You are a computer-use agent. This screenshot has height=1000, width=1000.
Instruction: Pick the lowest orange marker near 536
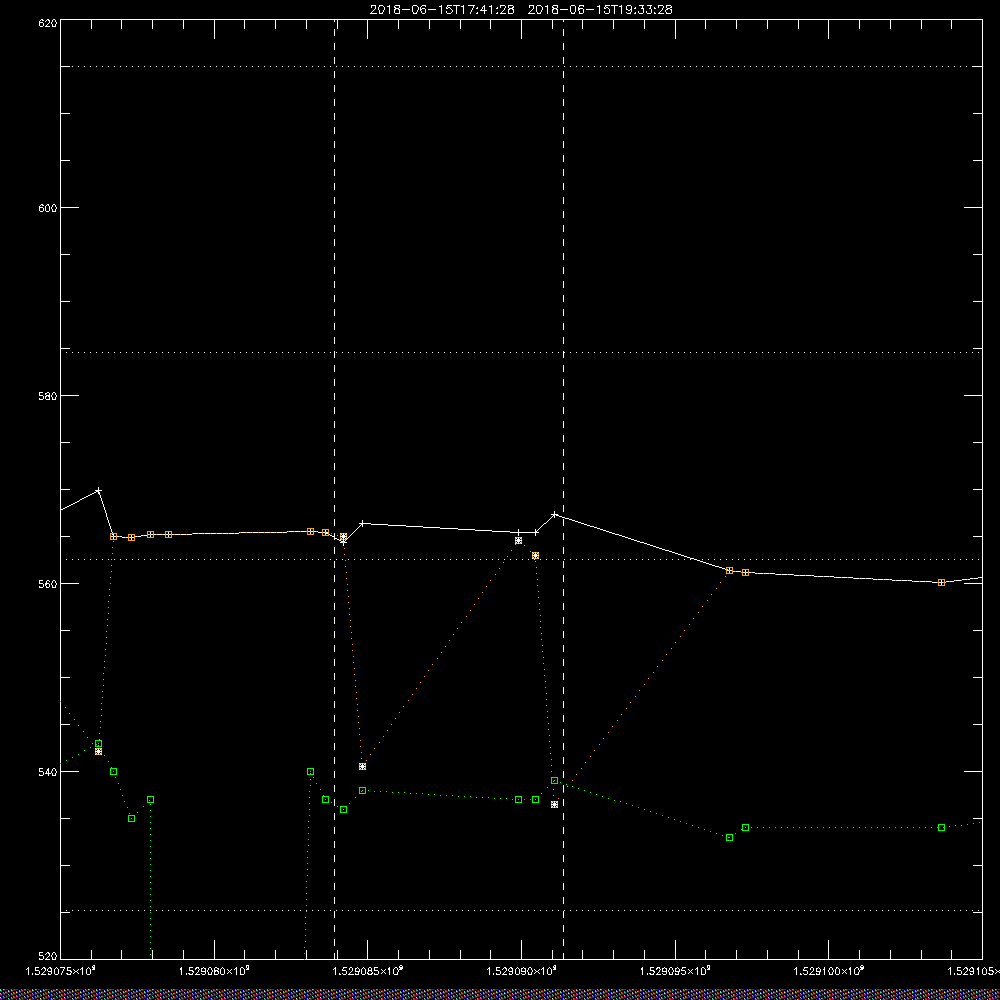554,805
